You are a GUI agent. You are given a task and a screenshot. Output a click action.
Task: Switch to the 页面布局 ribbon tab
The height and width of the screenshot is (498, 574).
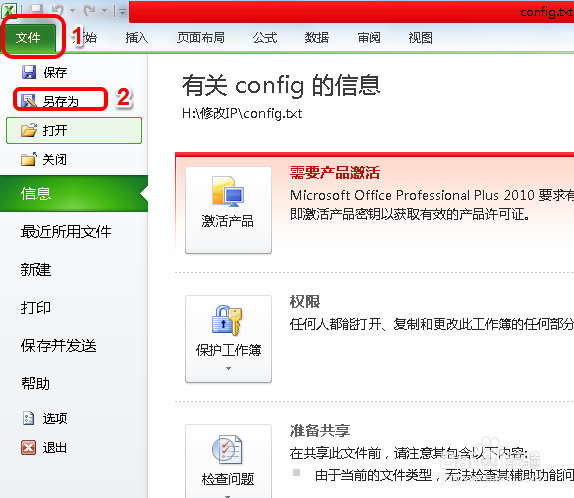(201, 37)
